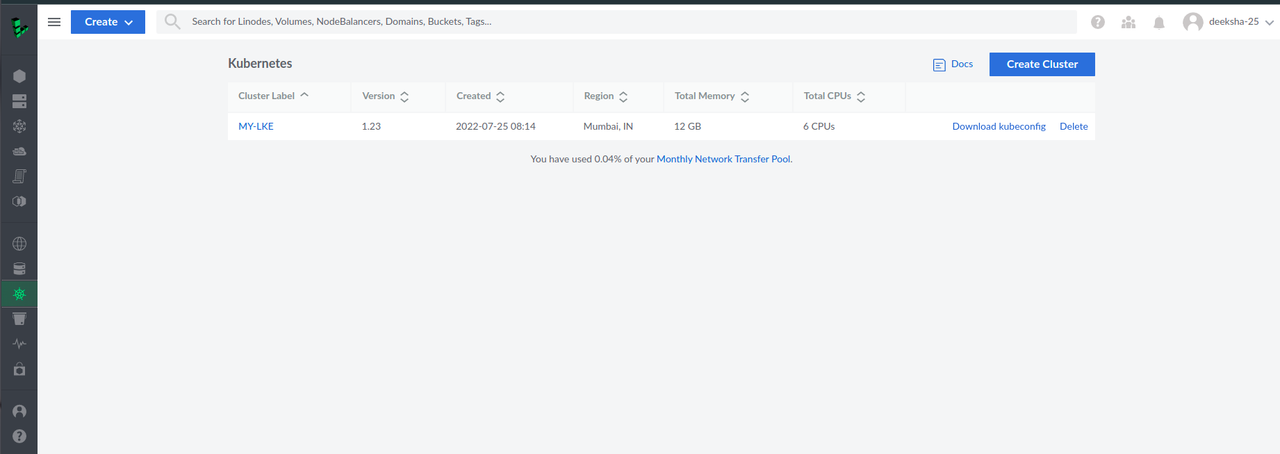Open the Object Storage bucket icon
This screenshot has width=1280, height=454.
coord(19,319)
